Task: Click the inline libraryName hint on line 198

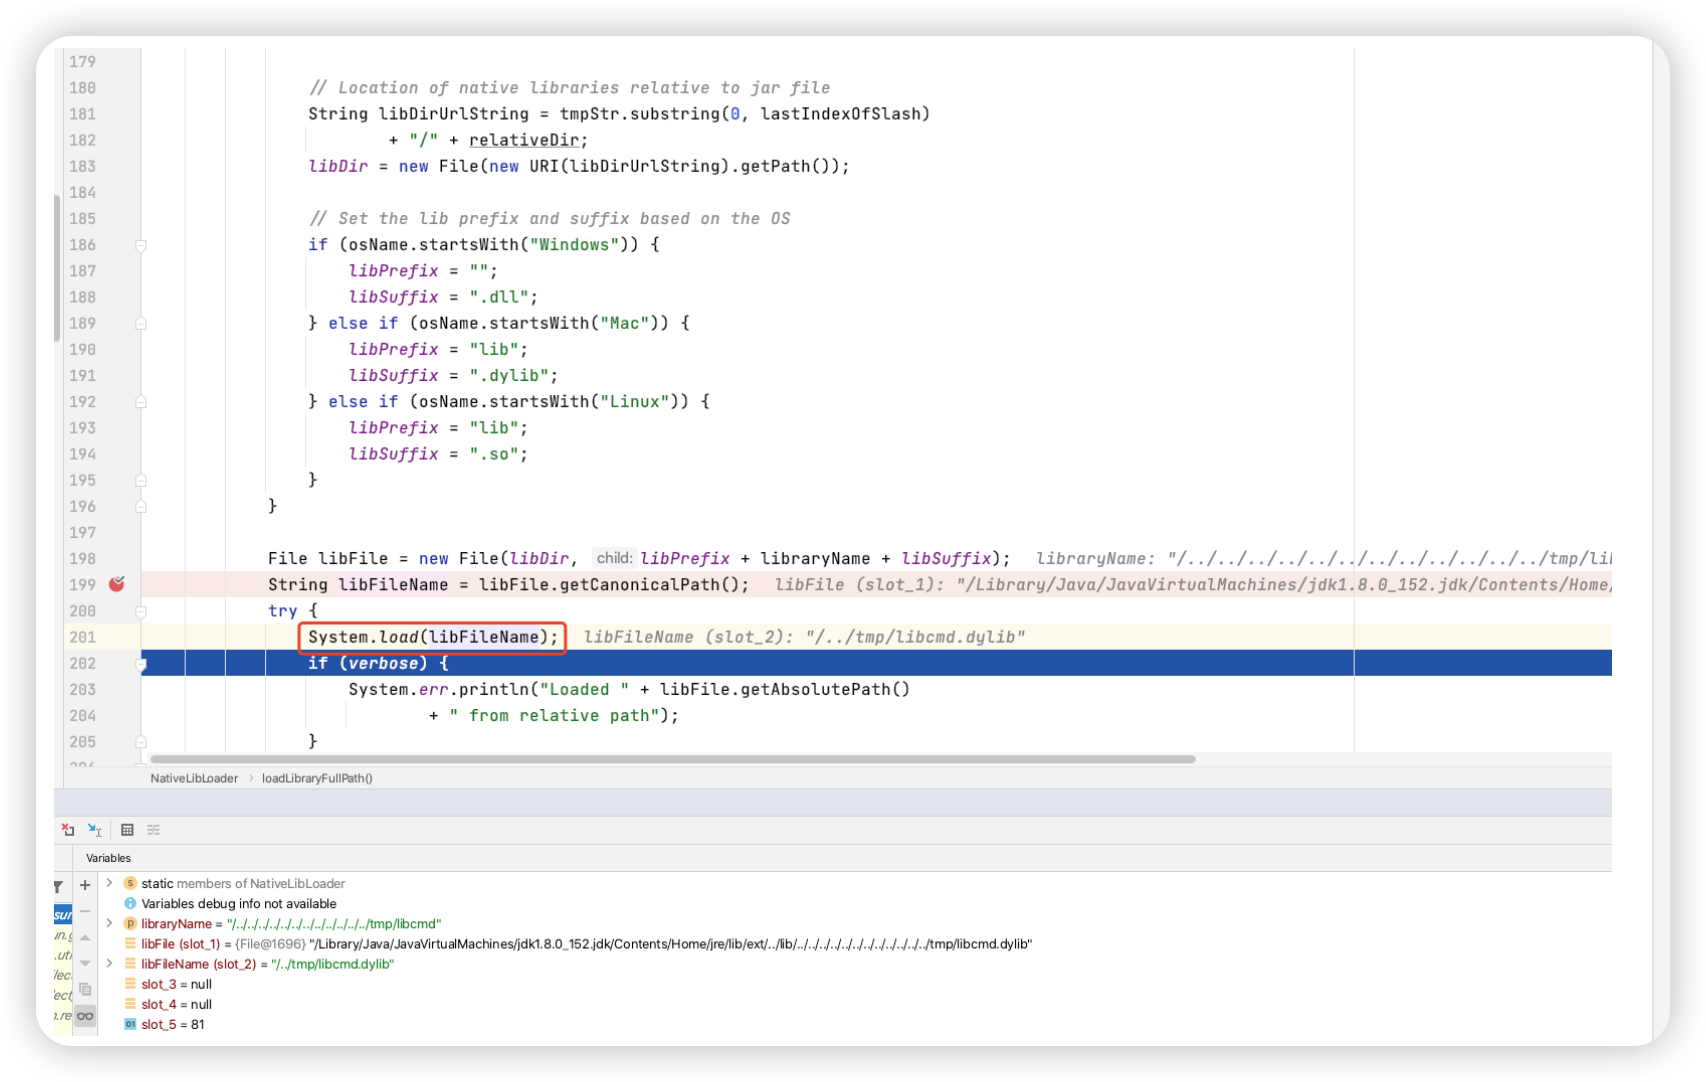Action: tap(1323, 558)
